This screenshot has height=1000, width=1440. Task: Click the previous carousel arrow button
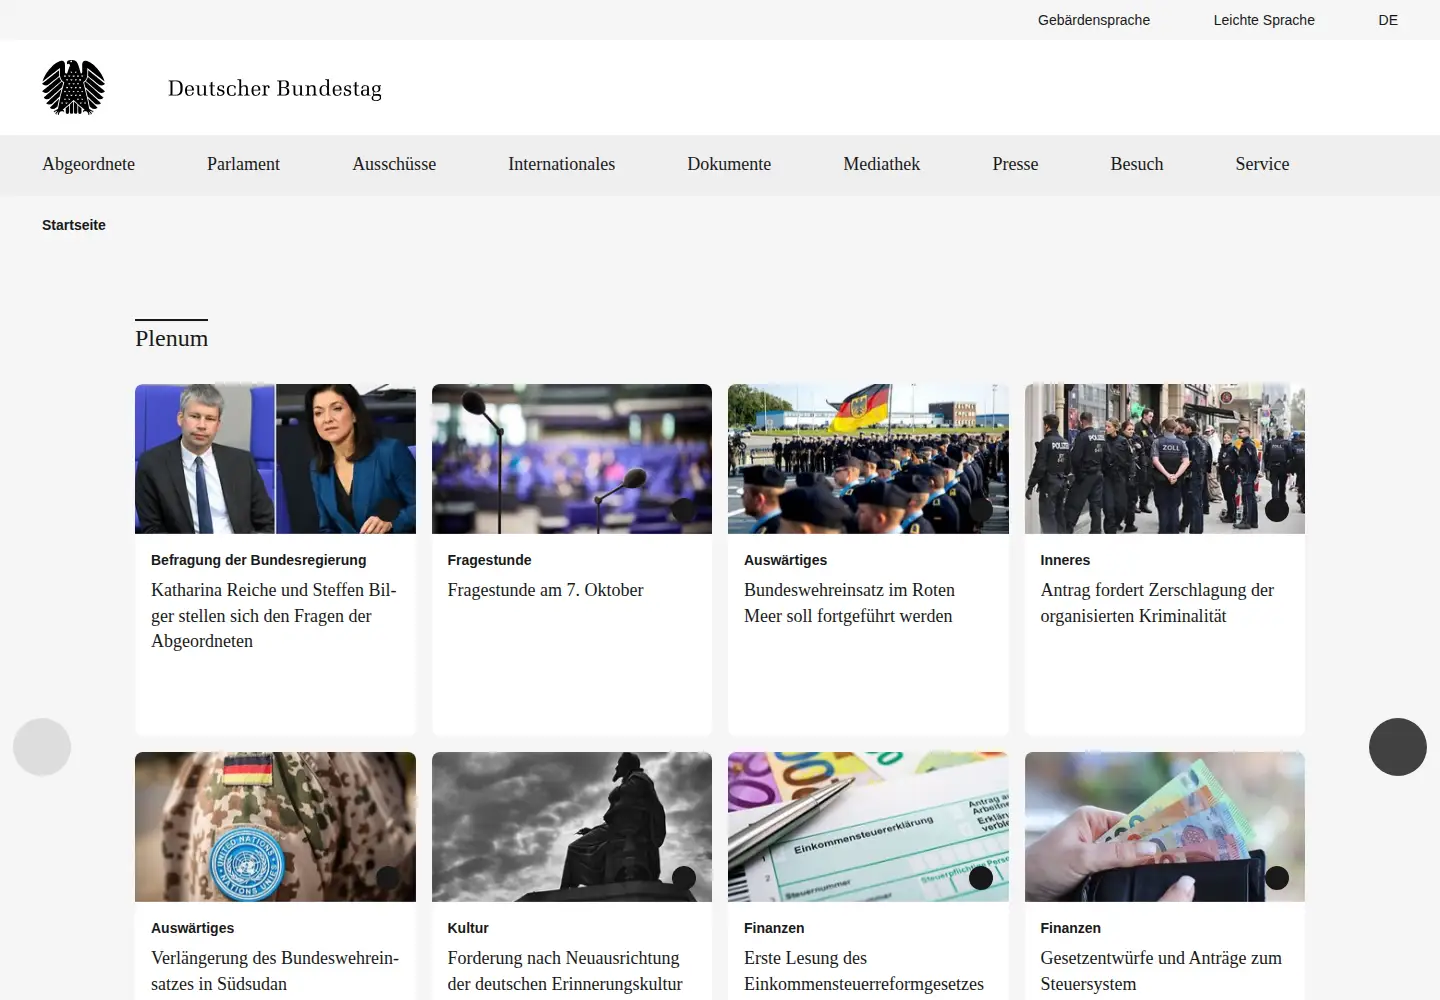pyautogui.click(x=42, y=747)
